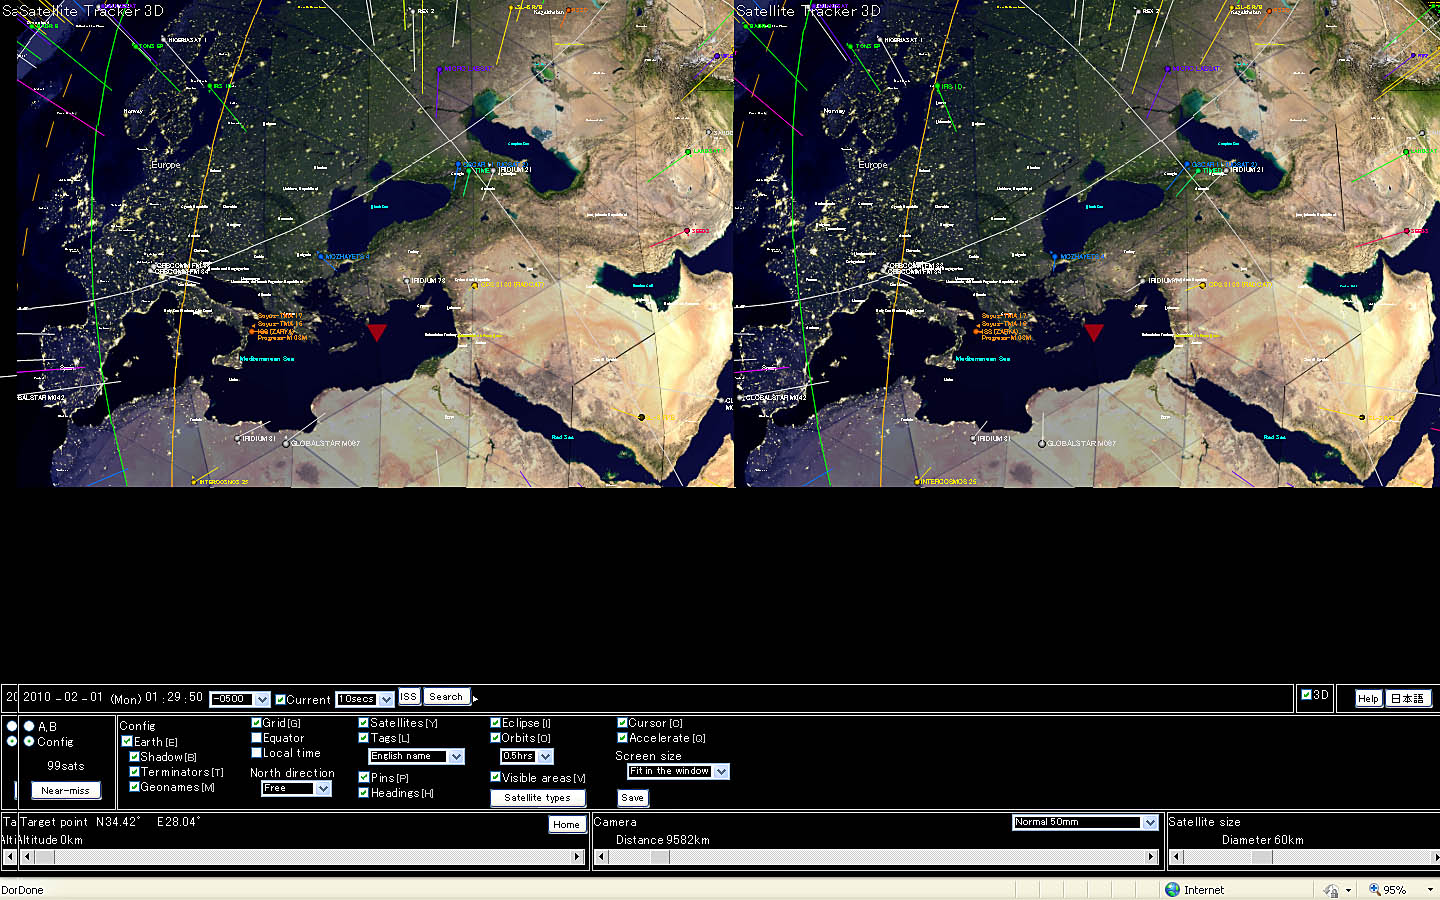Select MOZHAYETS 4 satellite marker in left view

point(321,257)
